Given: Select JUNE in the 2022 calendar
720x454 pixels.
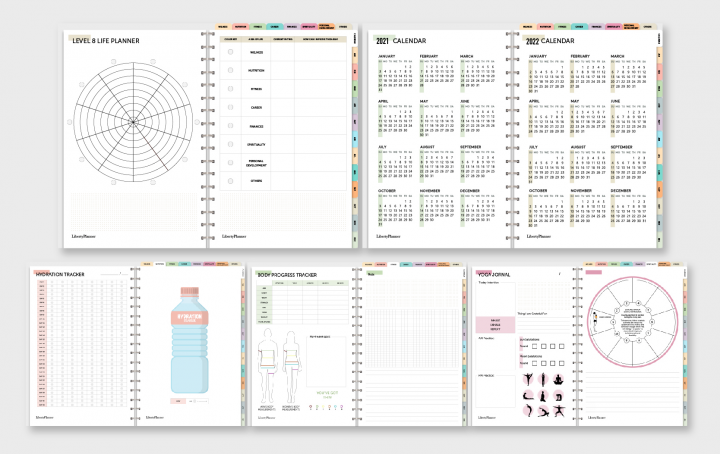Looking at the screenshot, I should [615, 101].
